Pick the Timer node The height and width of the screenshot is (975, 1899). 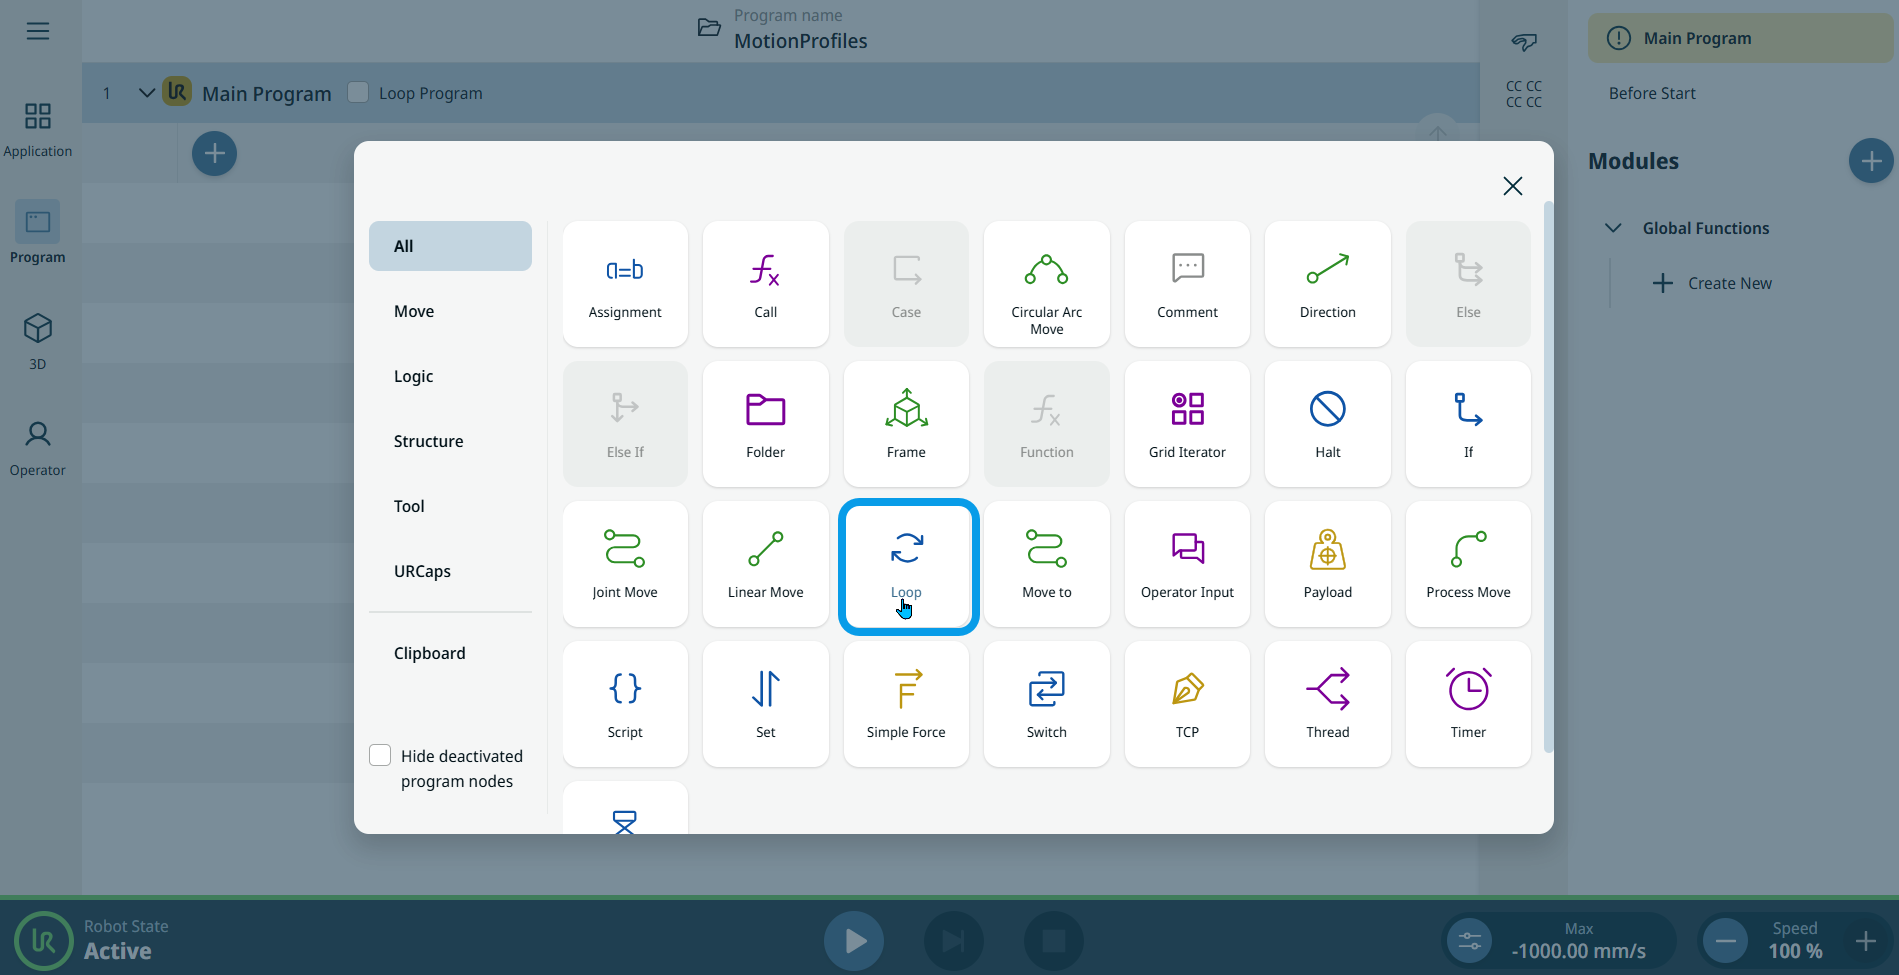1467,704
